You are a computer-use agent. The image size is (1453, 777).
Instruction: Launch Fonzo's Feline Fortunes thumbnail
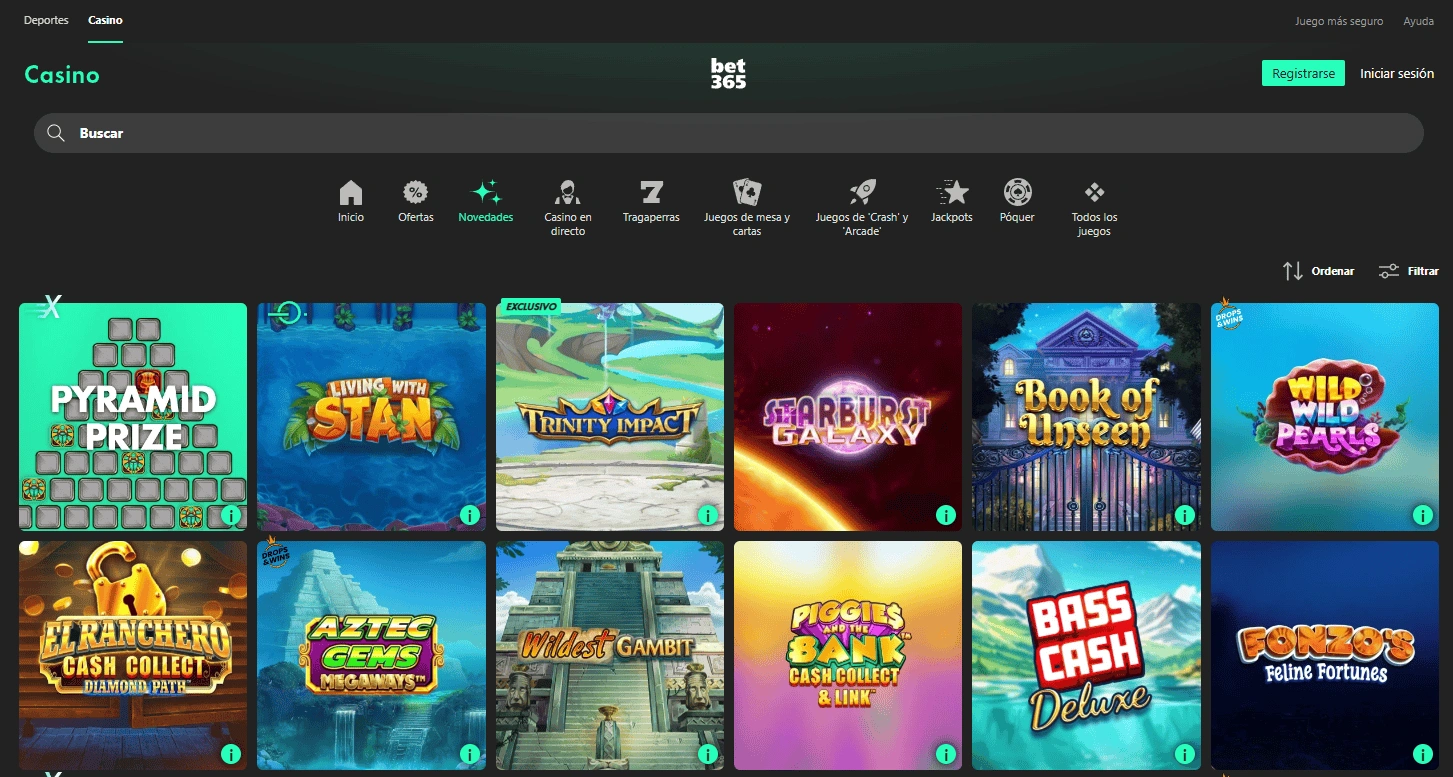(x=1325, y=656)
